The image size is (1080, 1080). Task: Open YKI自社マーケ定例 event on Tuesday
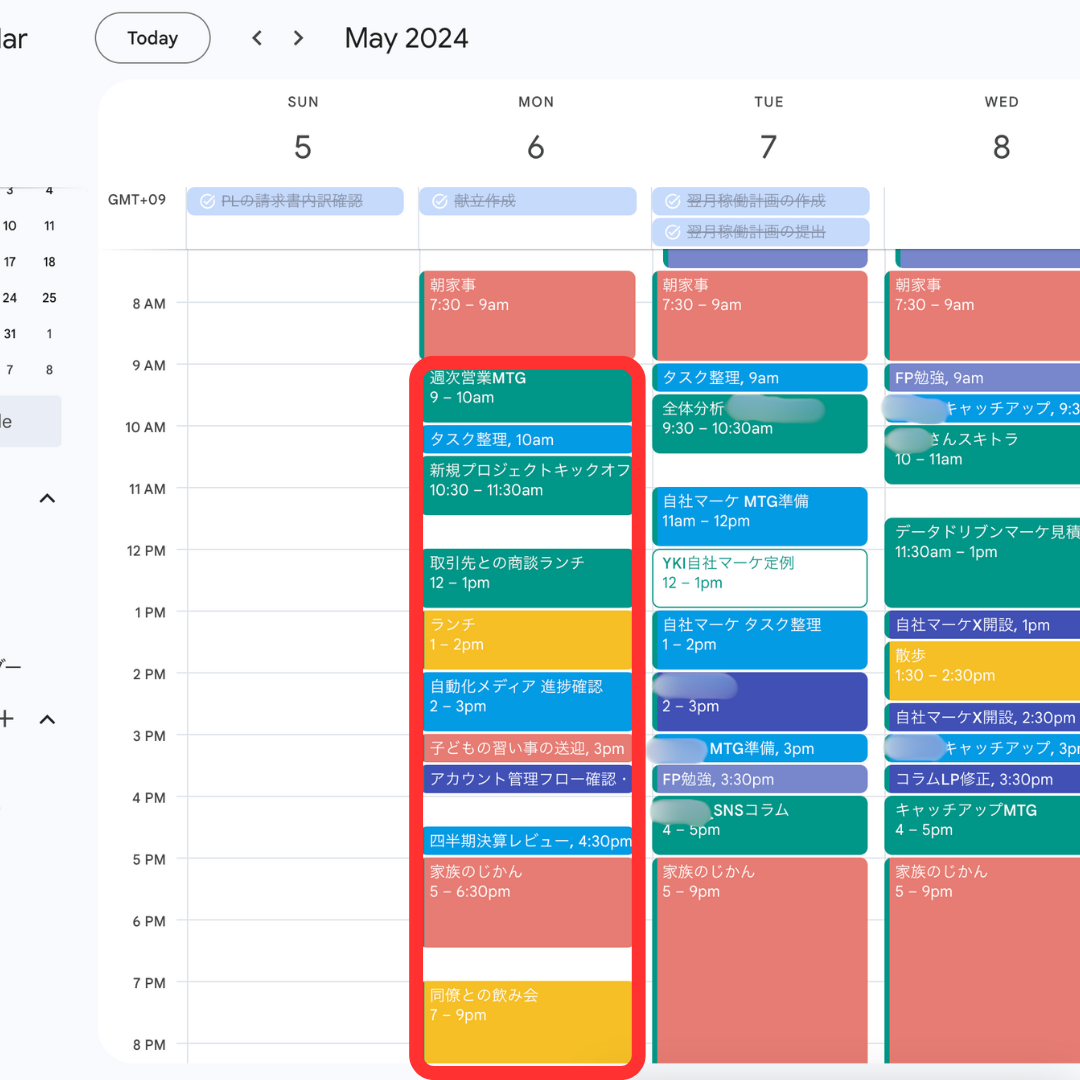click(x=760, y=578)
